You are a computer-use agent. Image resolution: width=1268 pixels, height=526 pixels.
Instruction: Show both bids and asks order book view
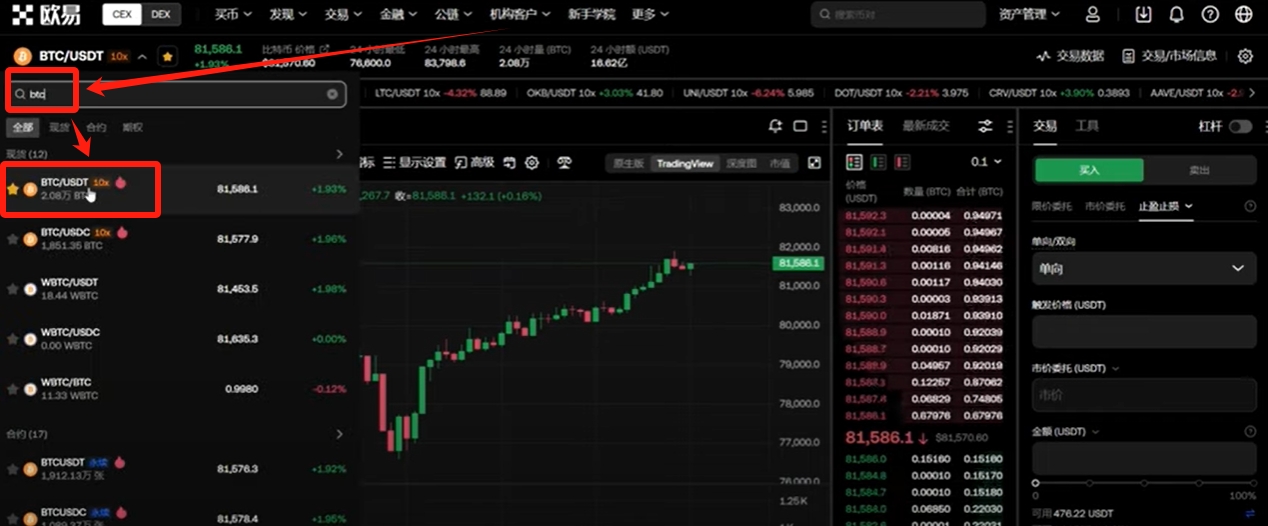[854, 162]
